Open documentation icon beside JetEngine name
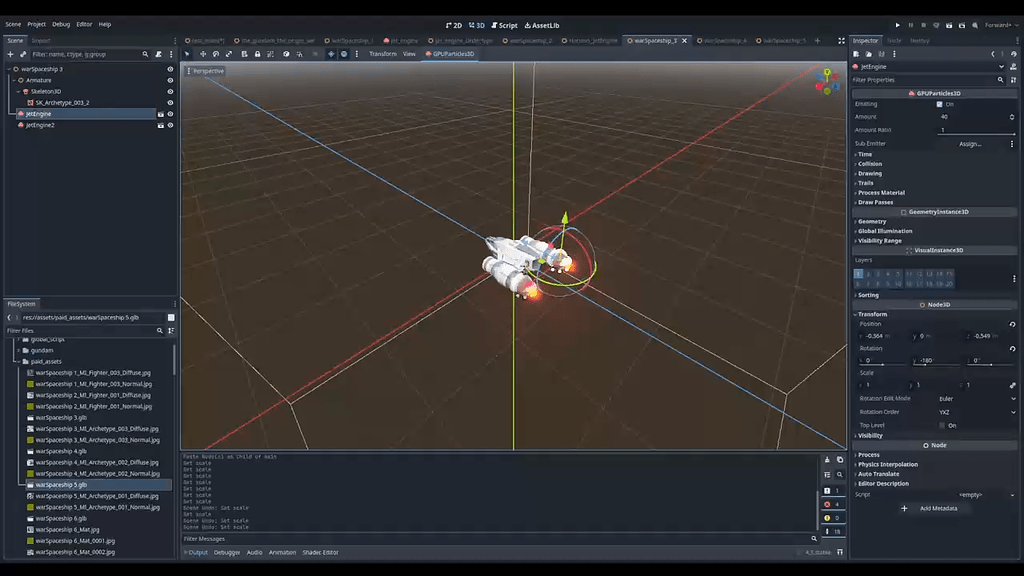Viewport: 1024px width, 576px height. click(1014, 67)
